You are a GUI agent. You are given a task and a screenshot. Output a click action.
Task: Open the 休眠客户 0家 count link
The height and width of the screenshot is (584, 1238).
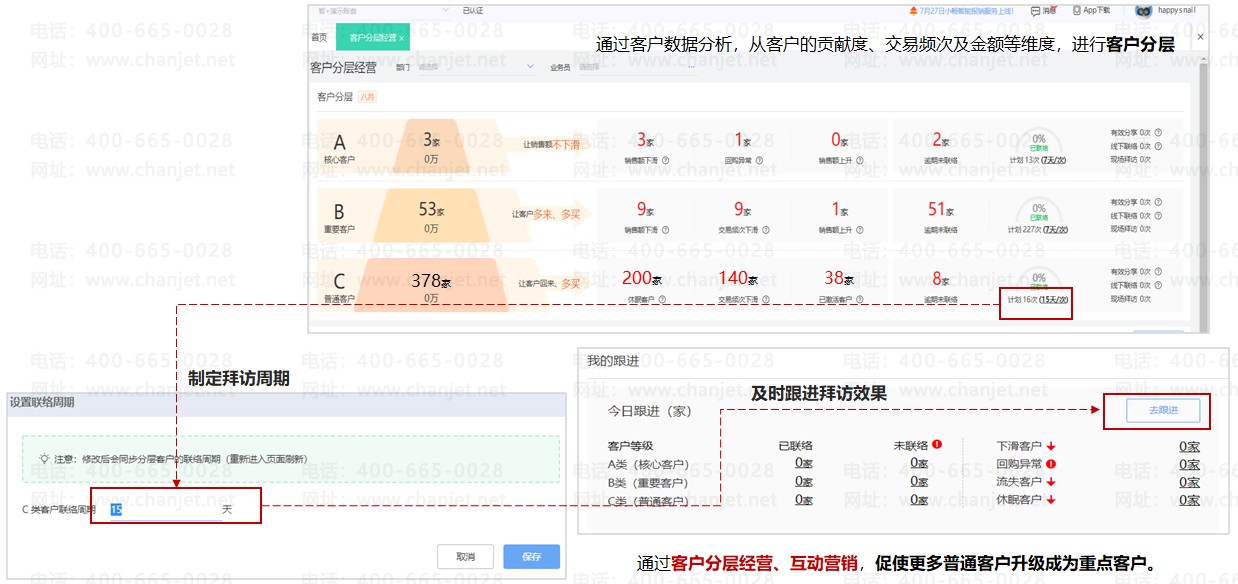tap(1189, 500)
